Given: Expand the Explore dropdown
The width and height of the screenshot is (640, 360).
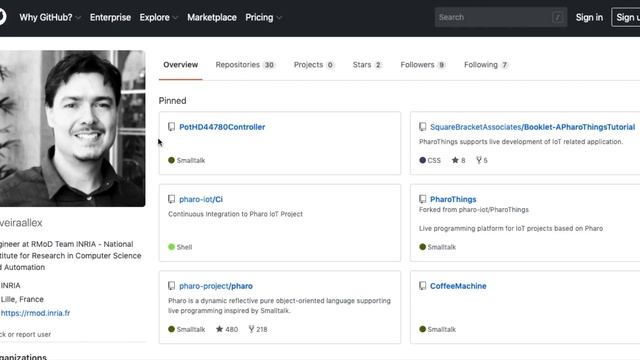Looking at the screenshot, I should coord(159,18).
